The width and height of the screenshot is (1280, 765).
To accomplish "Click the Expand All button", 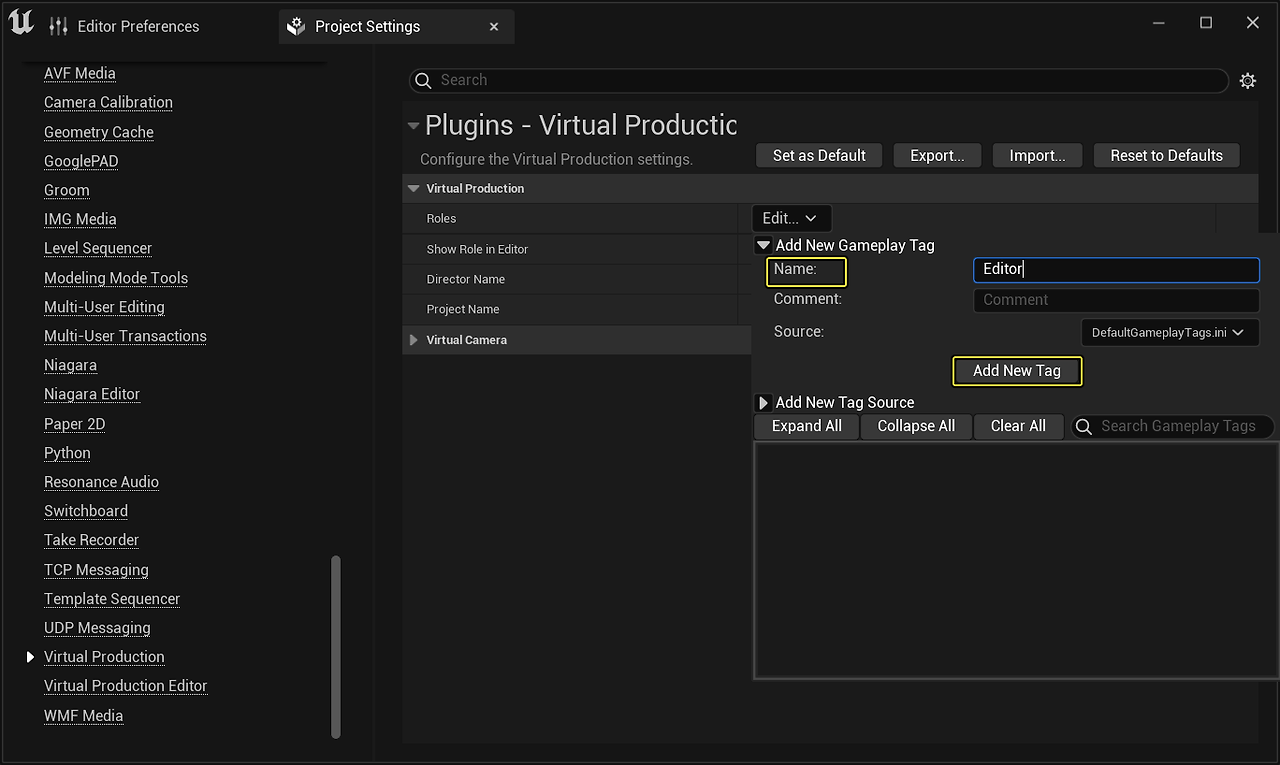I will click(806, 426).
